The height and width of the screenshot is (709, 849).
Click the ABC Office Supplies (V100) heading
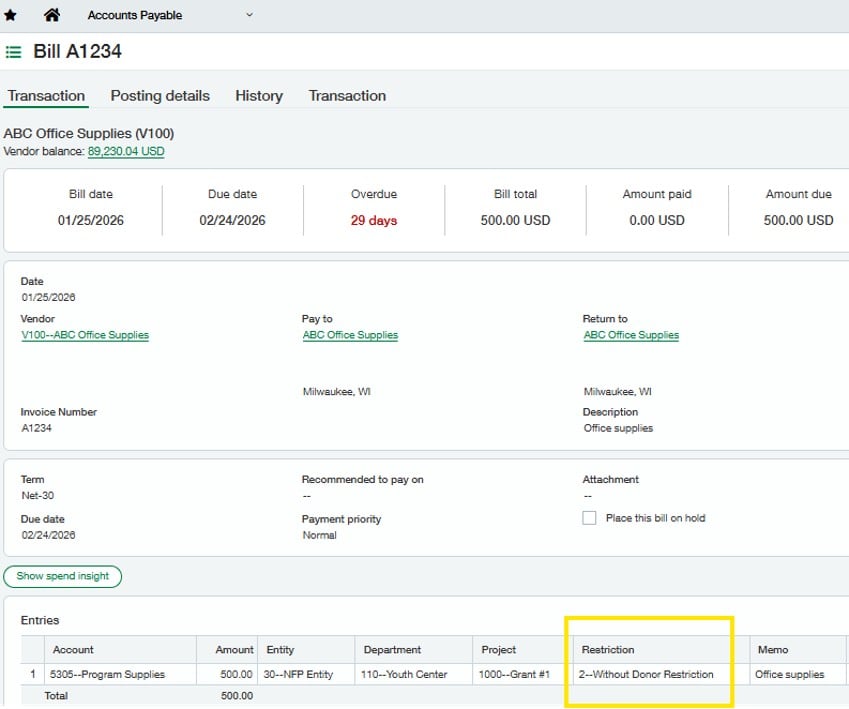tap(89, 133)
